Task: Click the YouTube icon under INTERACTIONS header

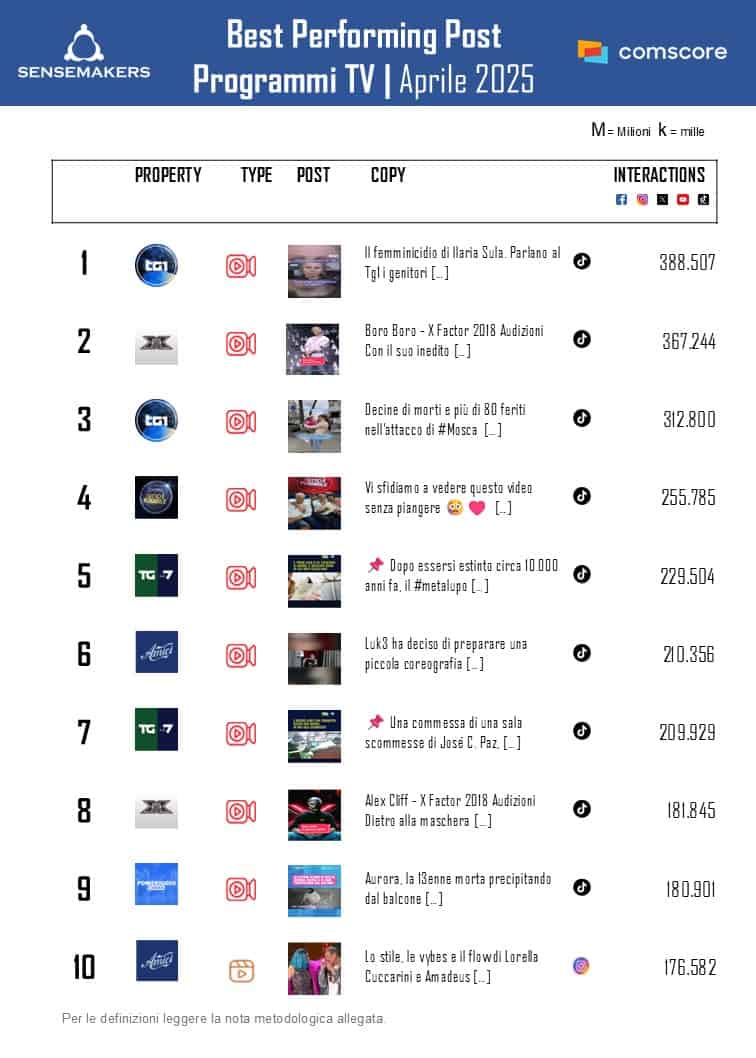Action: (x=683, y=200)
